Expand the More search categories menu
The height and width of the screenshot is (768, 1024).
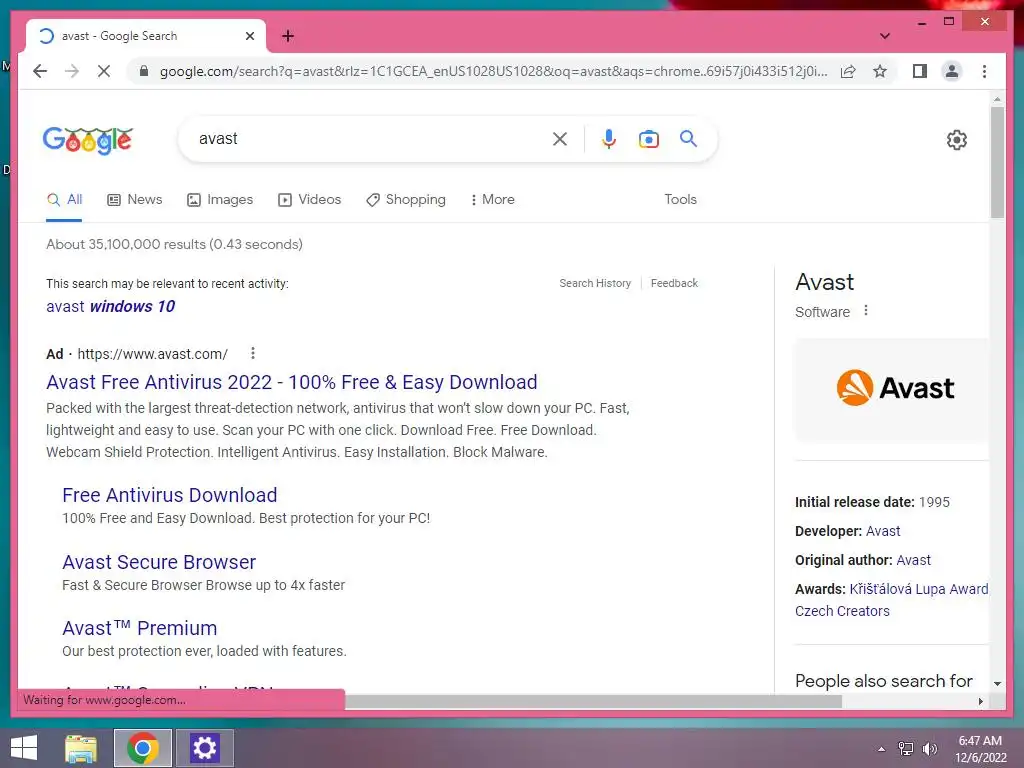pos(492,200)
